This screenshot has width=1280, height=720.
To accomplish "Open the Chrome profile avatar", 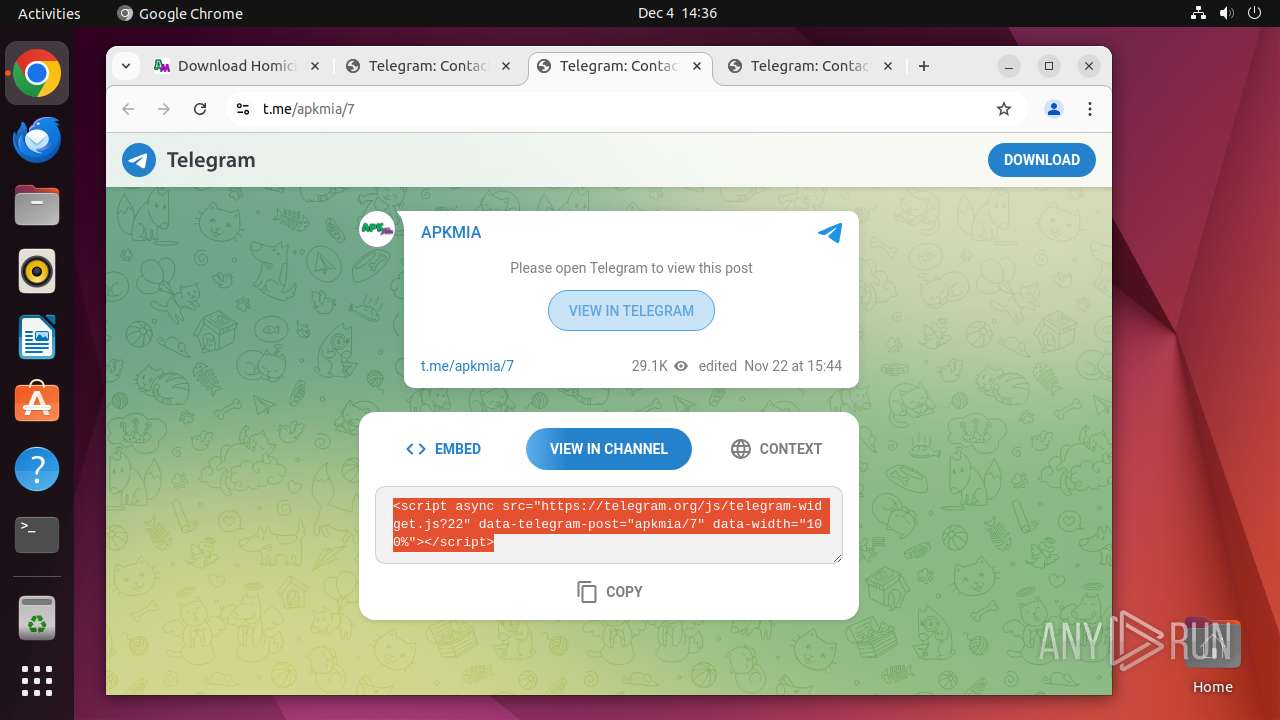I will pyautogui.click(x=1053, y=109).
